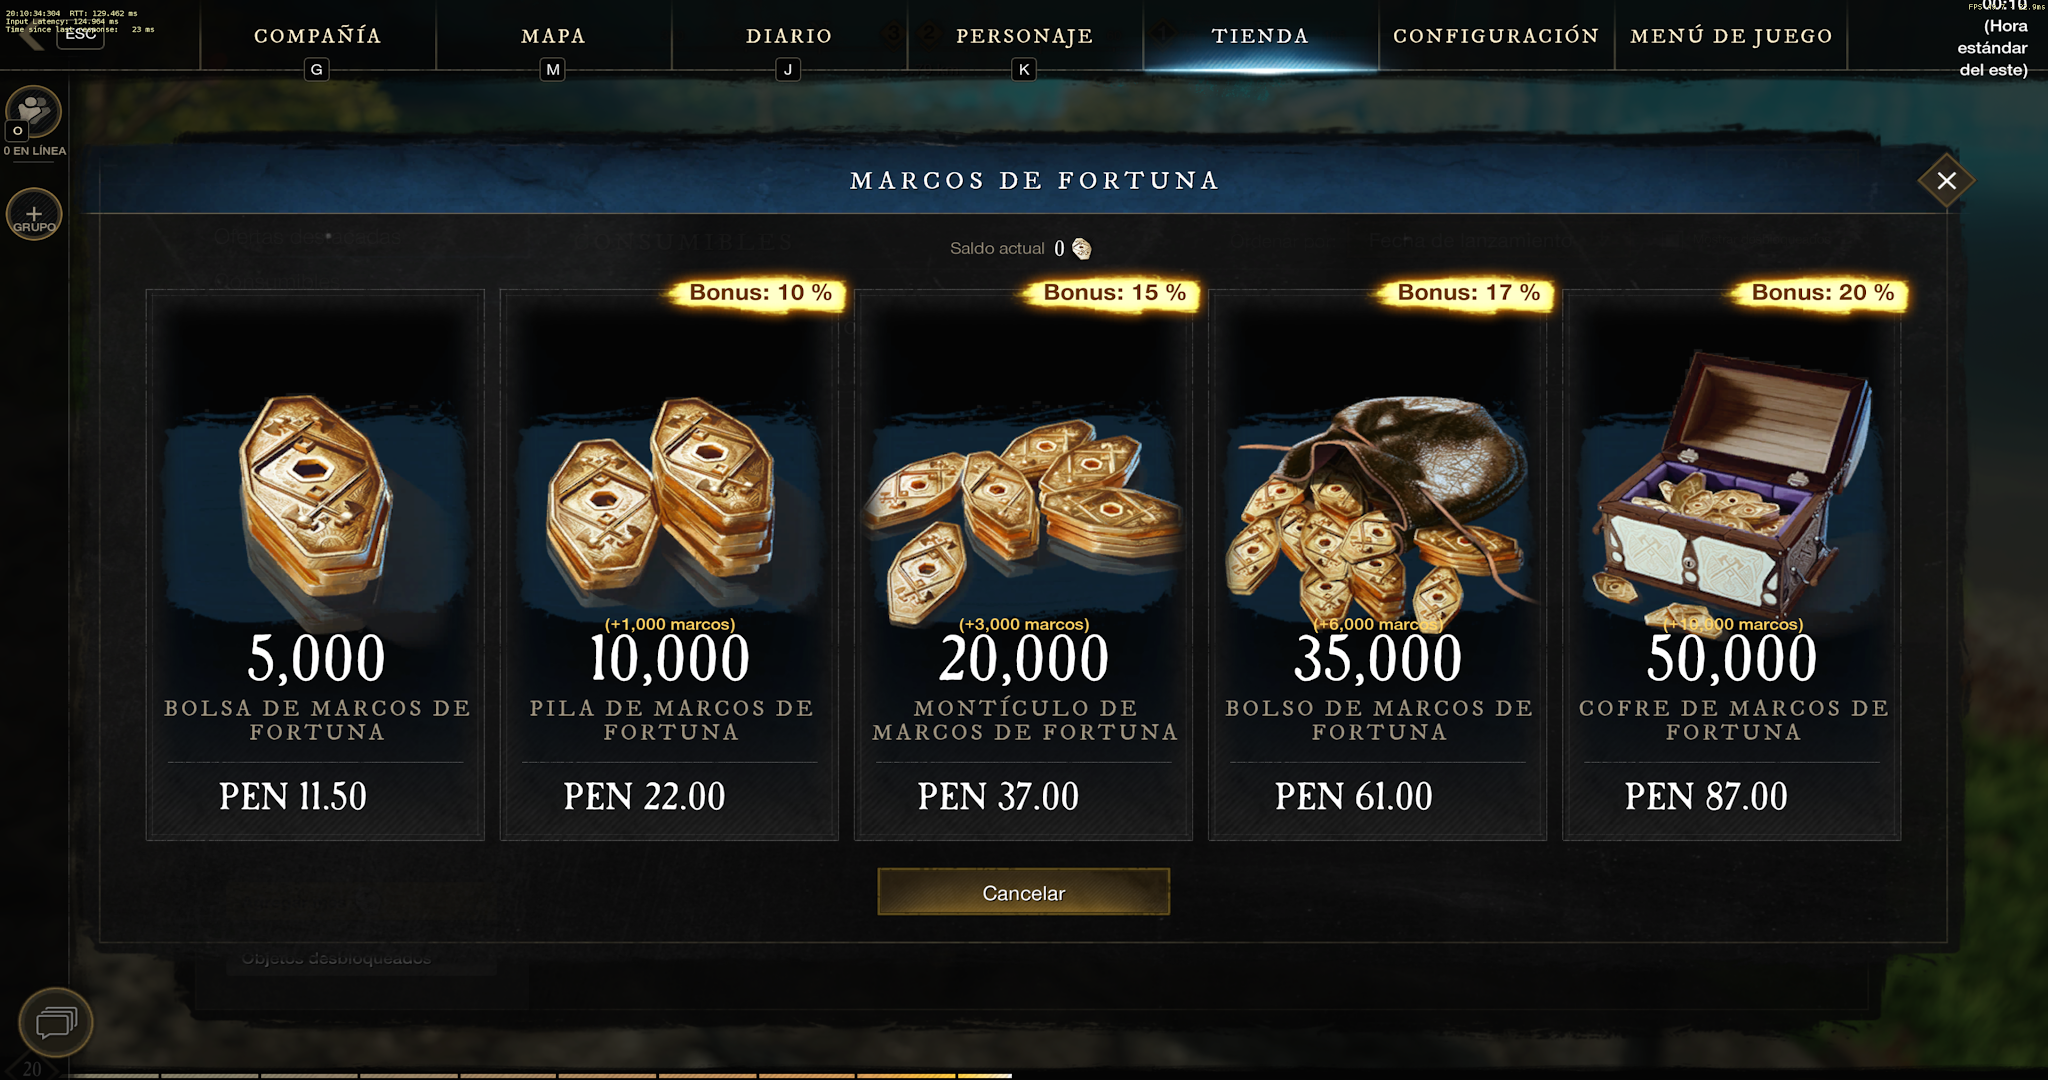Open the chat bubble icon
This screenshot has width=2048, height=1080.
(56, 1022)
